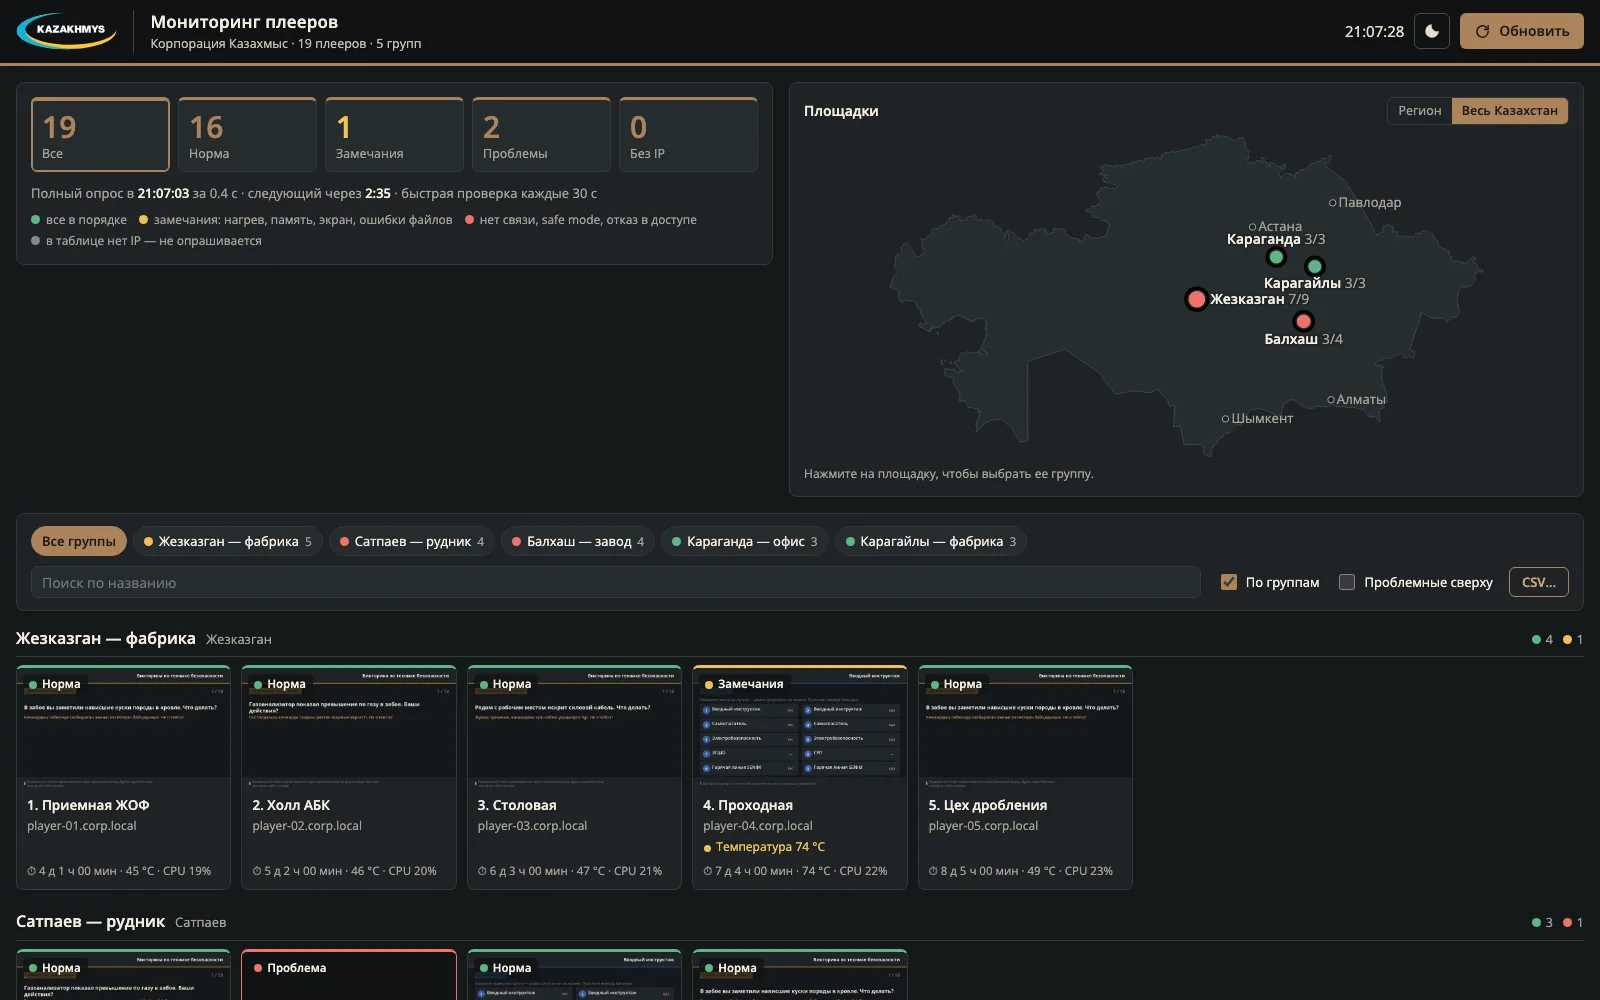Switch map view to Весь Казахстан
Viewport: 1600px width, 1000px height.
click(x=1509, y=111)
